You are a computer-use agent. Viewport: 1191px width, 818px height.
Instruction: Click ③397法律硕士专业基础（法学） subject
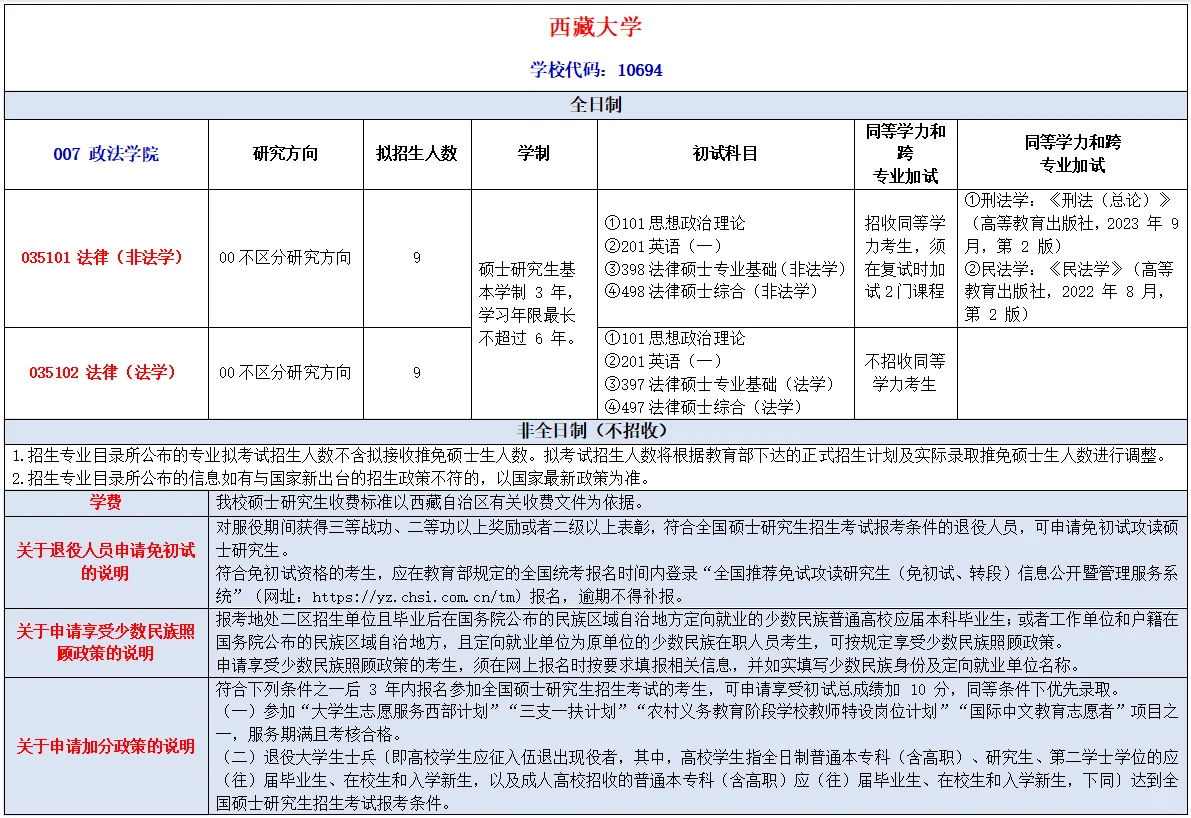pos(719,384)
